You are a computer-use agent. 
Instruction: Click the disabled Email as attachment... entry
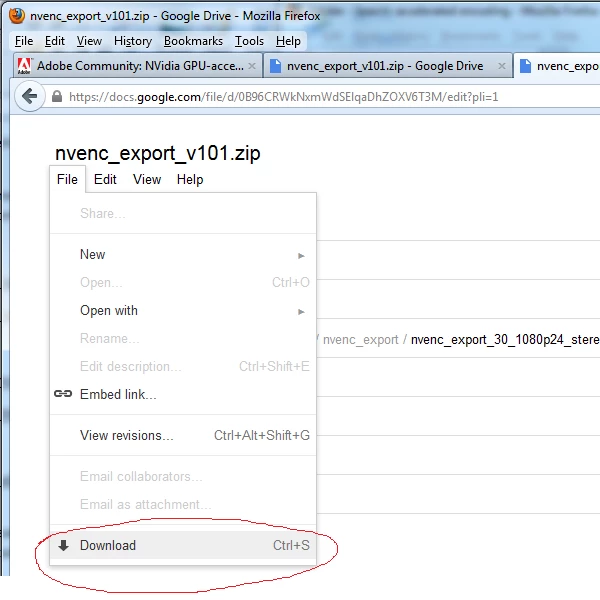click(183, 504)
